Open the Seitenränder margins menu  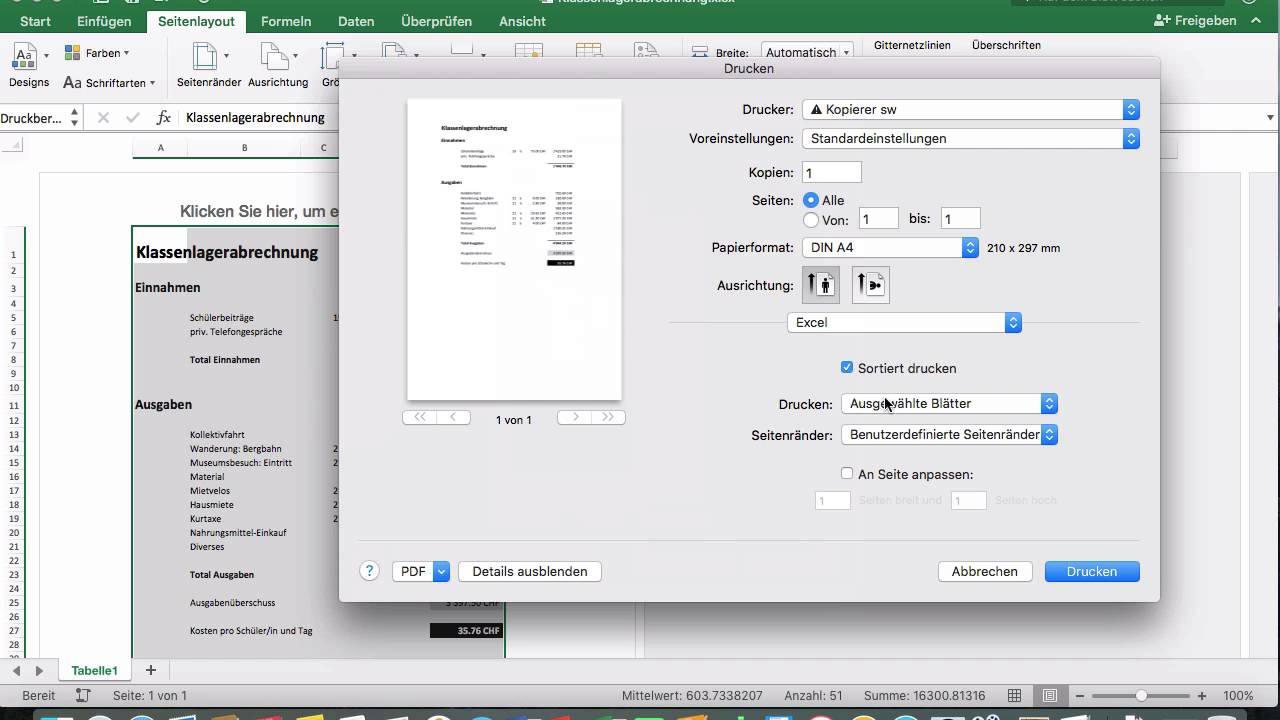coord(207,65)
